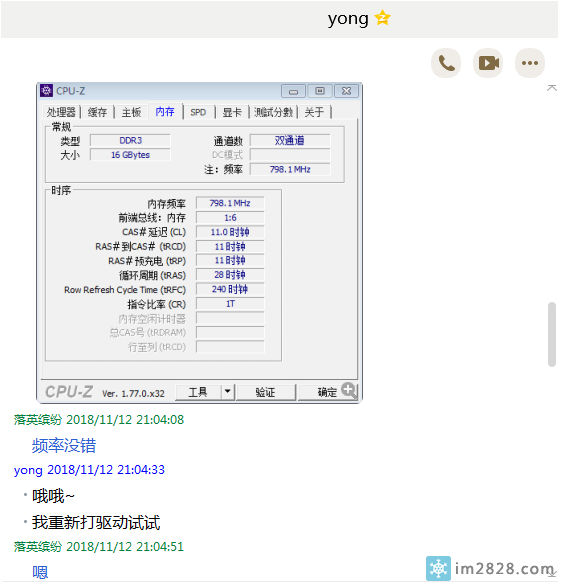
Task: Start a video call with yong
Action: click(488, 63)
